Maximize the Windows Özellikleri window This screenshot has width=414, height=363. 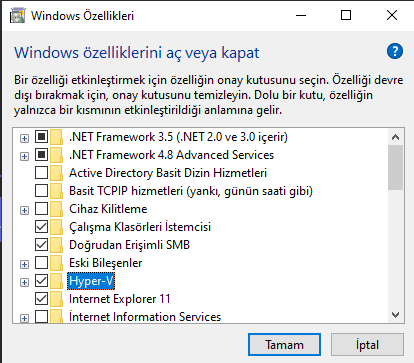click(346, 15)
